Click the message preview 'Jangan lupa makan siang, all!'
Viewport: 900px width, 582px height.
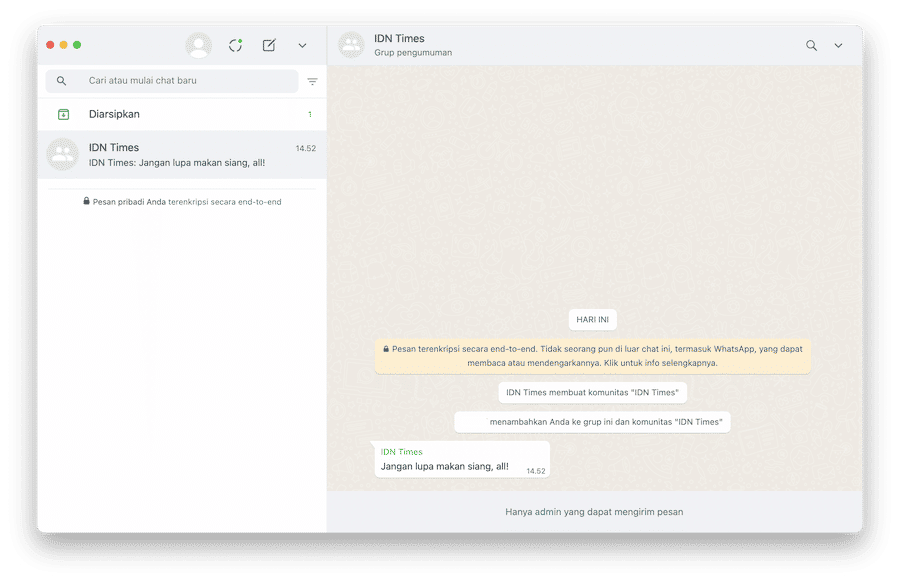click(201, 163)
